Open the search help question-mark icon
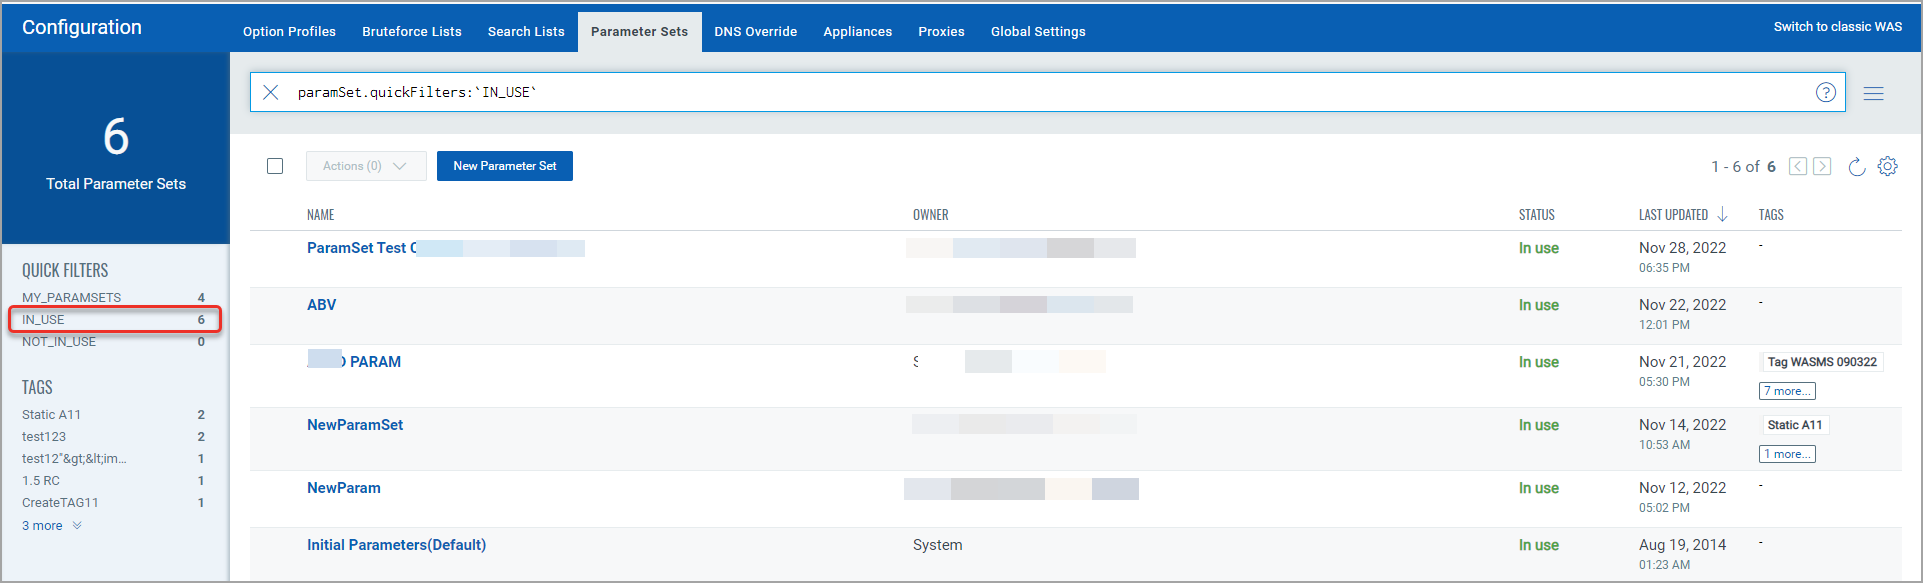1923x583 pixels. tap(1825, 92)
